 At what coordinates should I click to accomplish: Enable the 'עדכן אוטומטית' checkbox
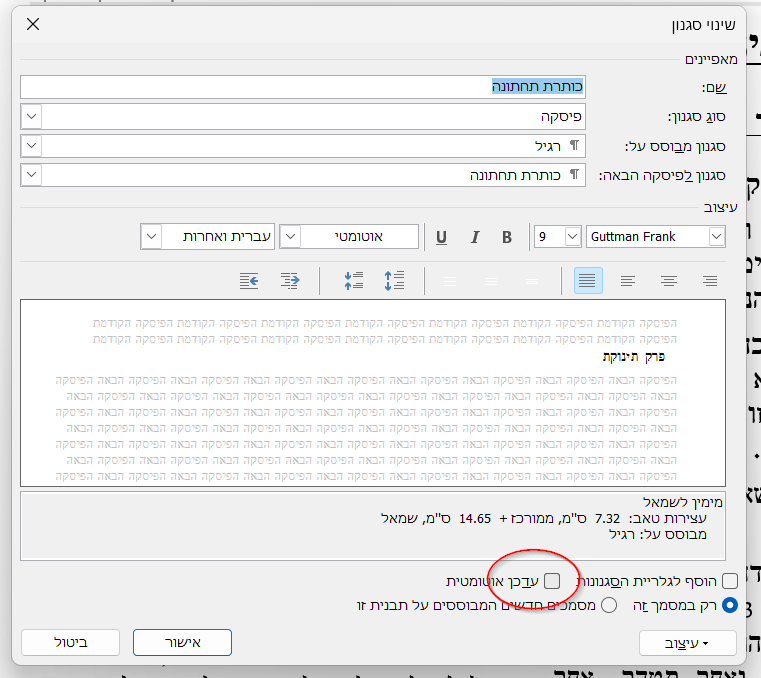coord(552,581)
